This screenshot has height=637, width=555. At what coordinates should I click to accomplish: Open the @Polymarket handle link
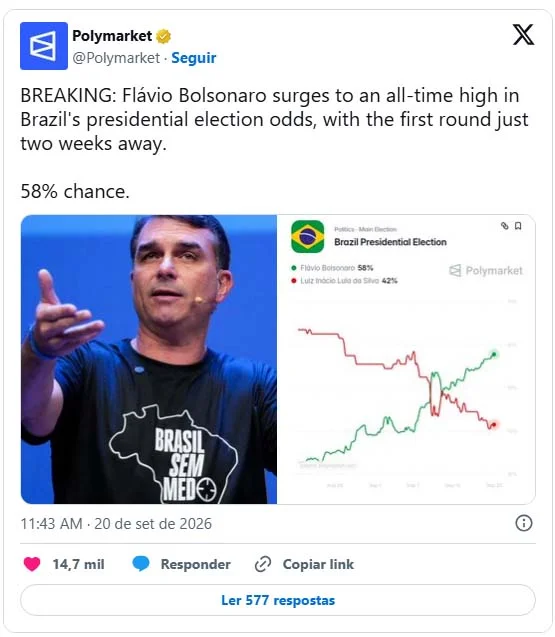coord(116,58)
